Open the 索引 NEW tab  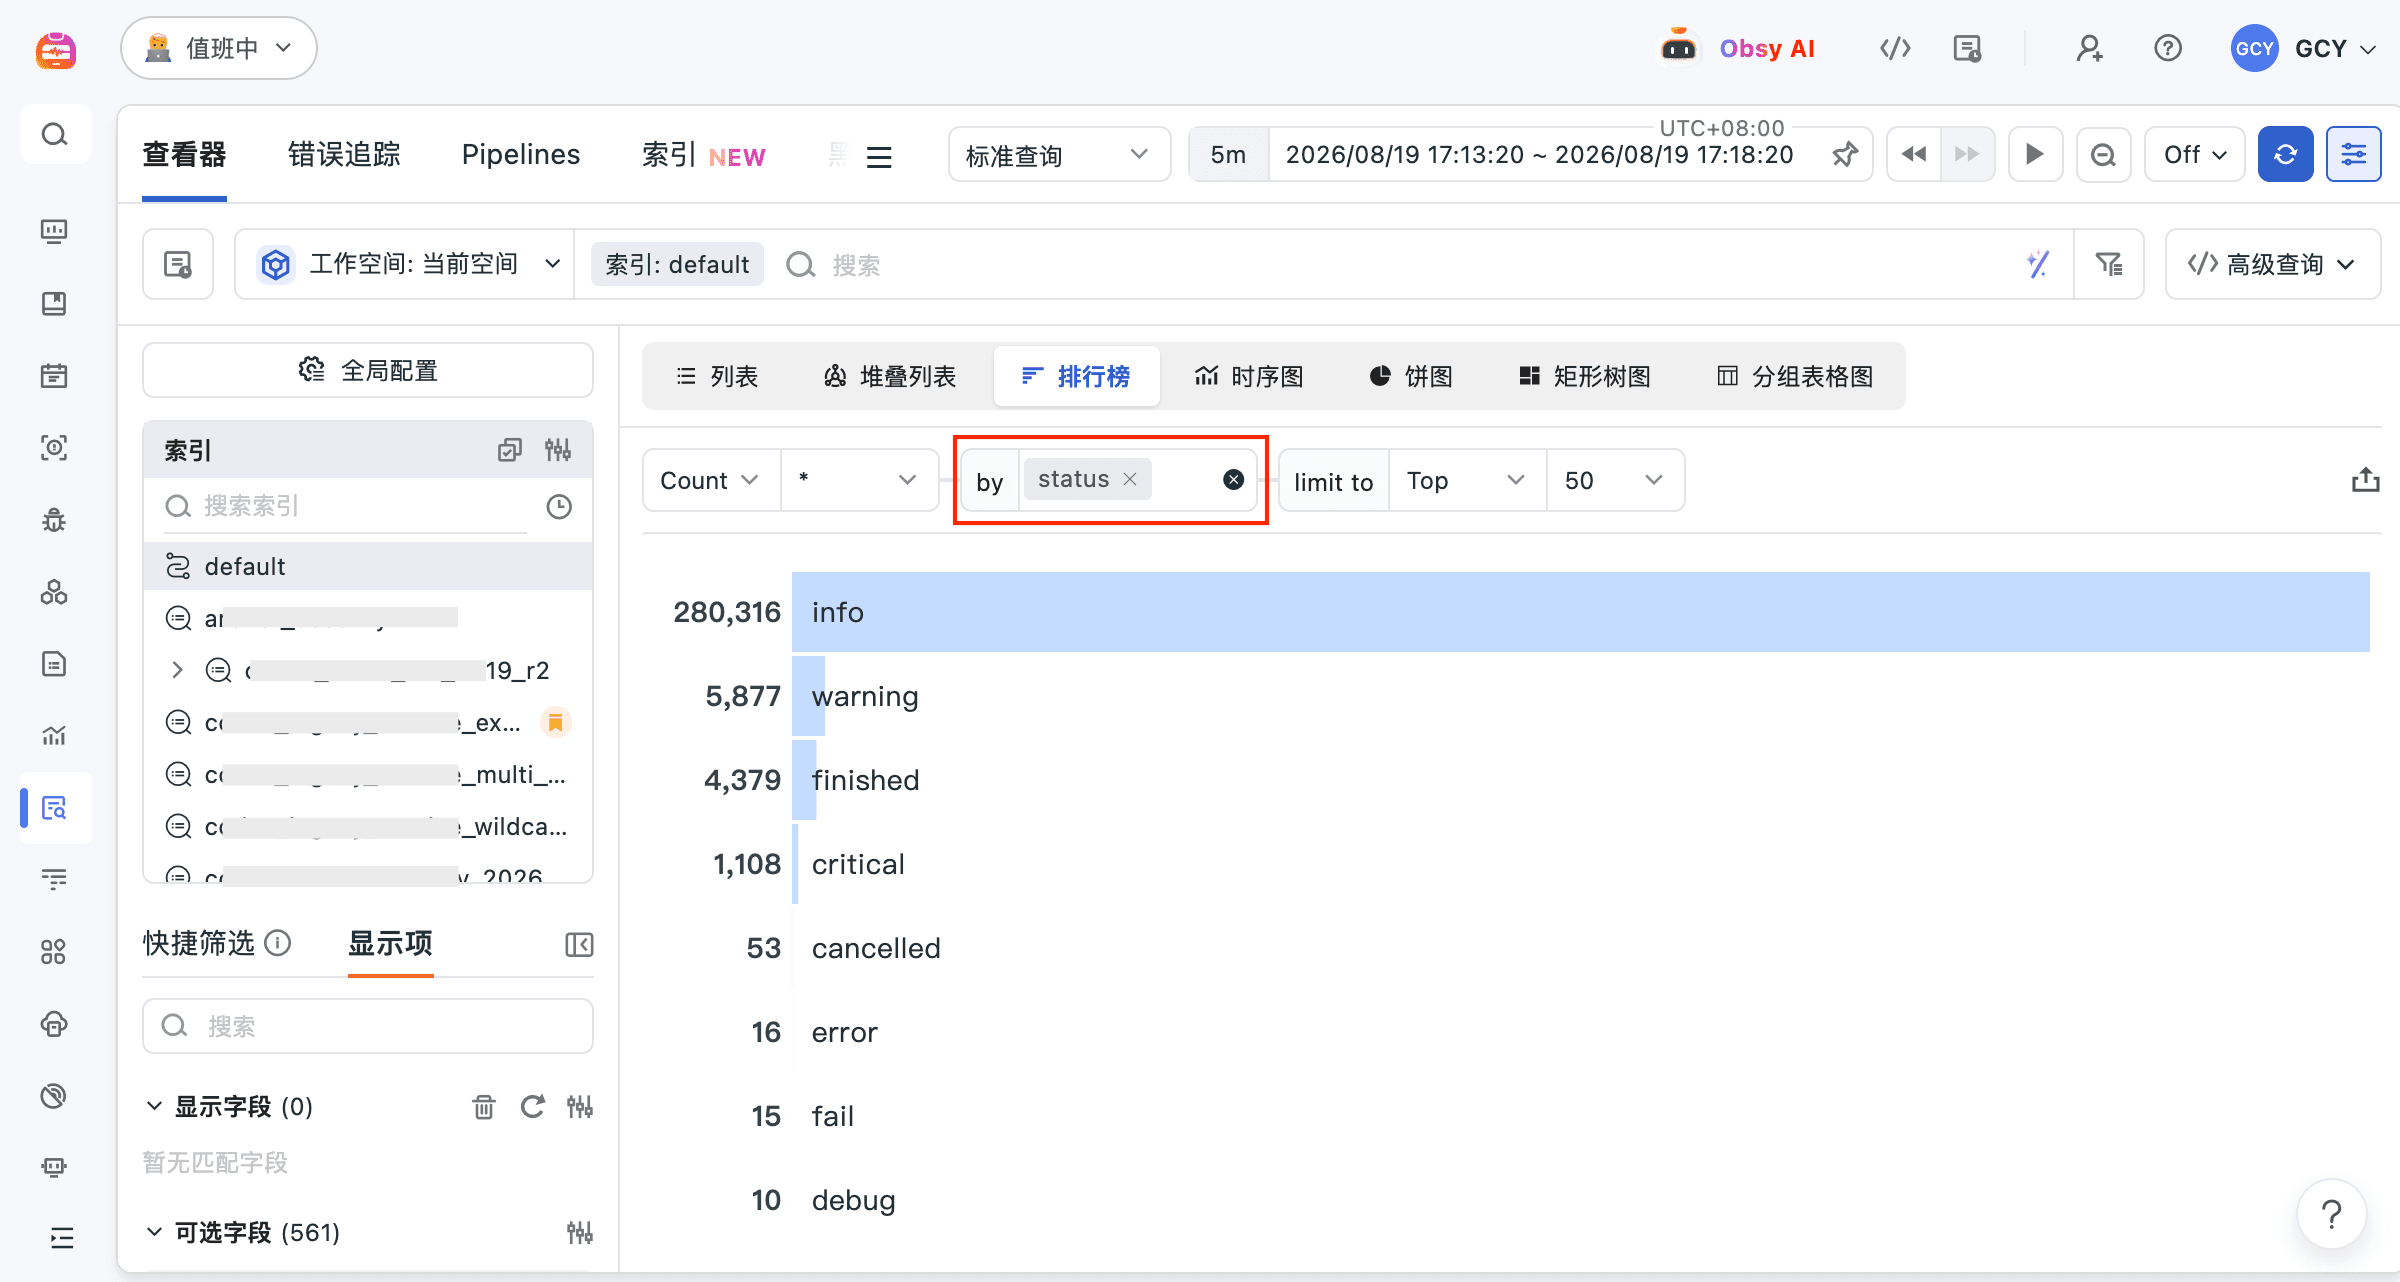click(703, 155)
